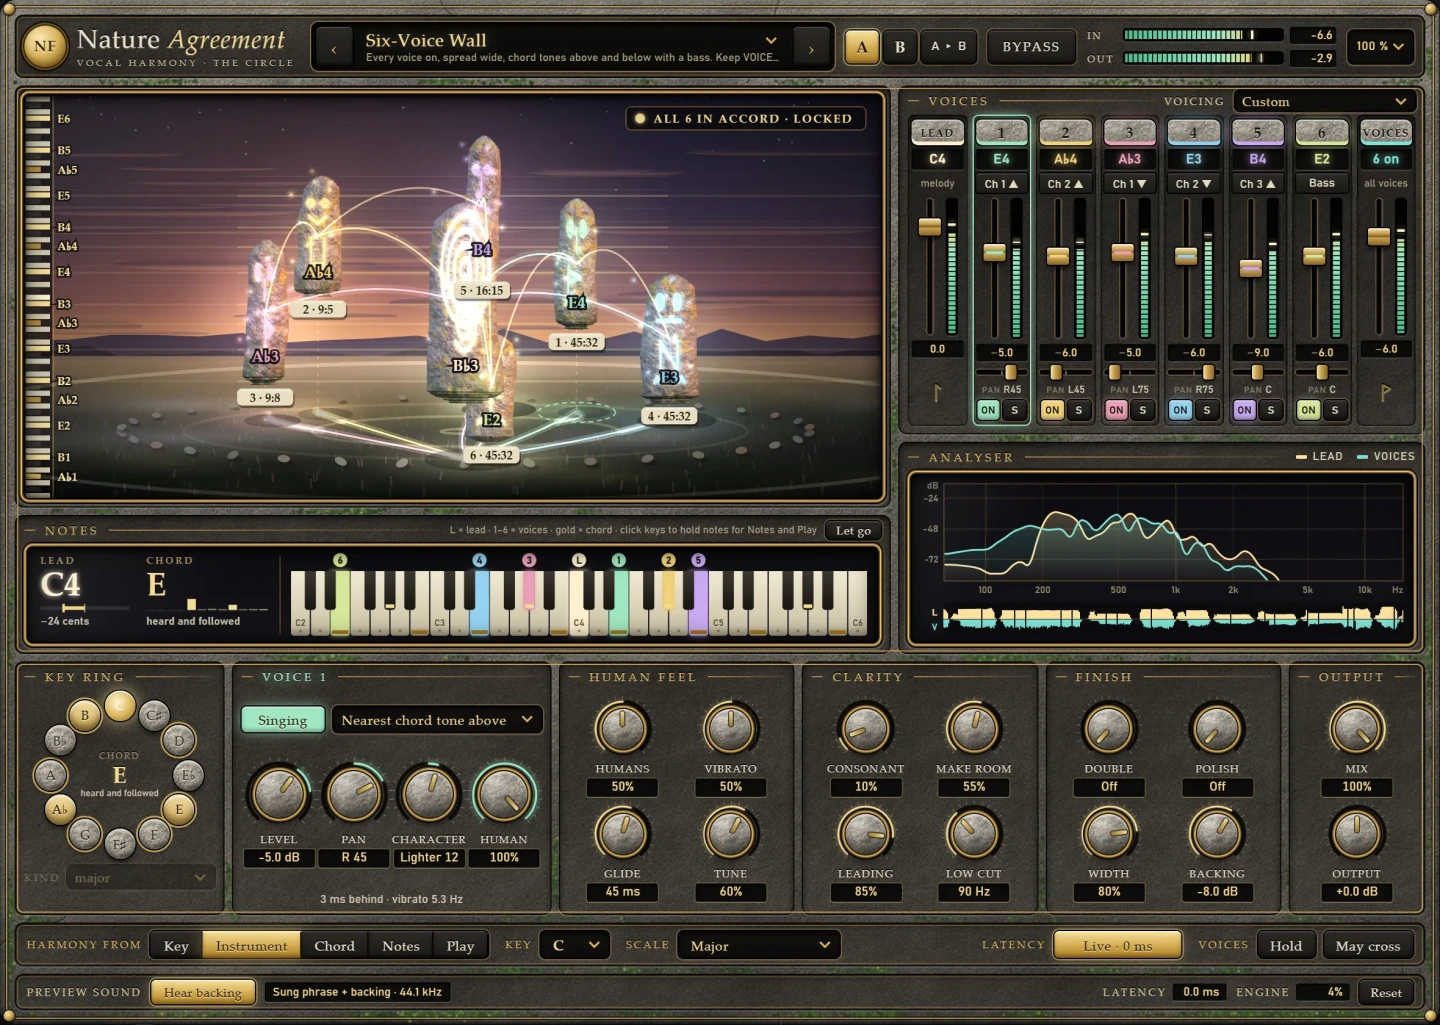Open the chord Kind major dropdown
The height and width of the screenshot is (1025, 1440).
pos(140,878)
